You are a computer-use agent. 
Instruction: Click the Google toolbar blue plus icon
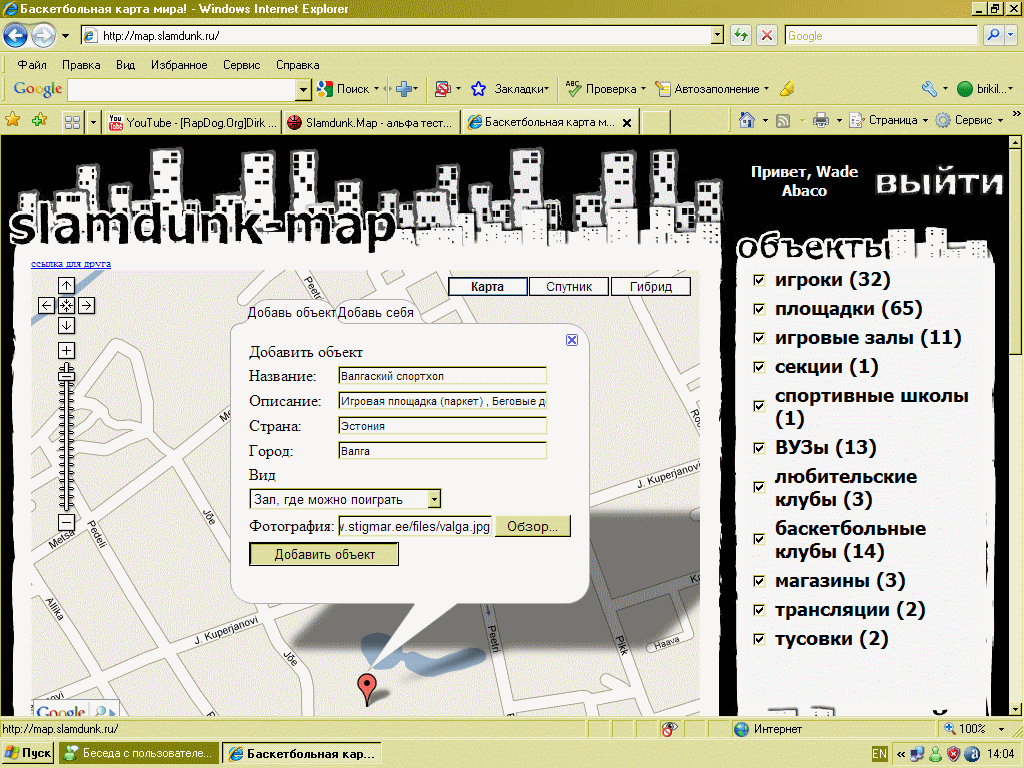click(x=404, y=89)
